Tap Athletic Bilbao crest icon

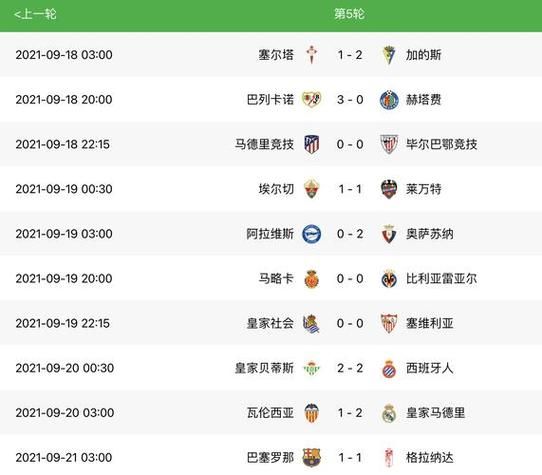click(389, 144)
